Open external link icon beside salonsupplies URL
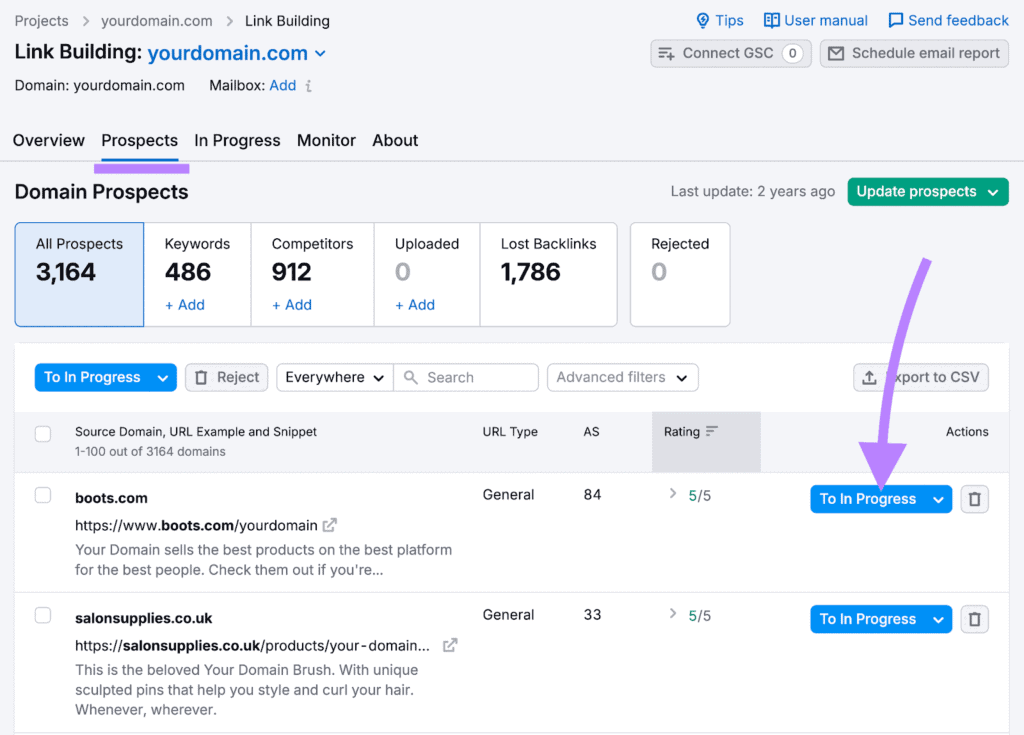This screenshot has width=1024, height=735. click(x=450, y=645)
